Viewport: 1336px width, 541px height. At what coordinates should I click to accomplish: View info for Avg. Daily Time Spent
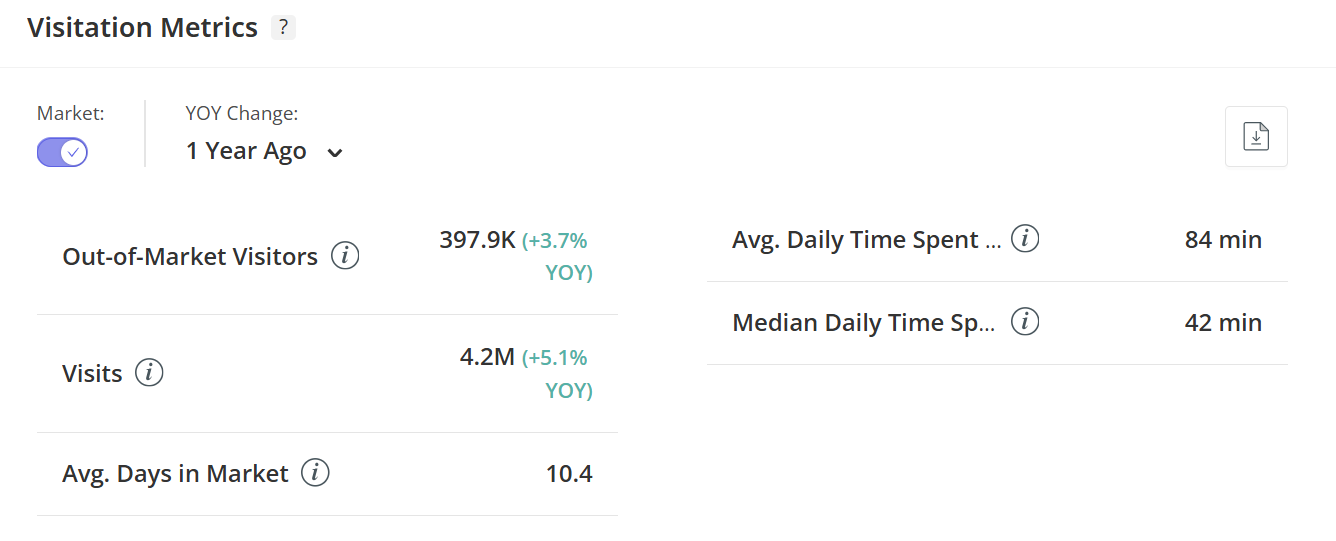[x=1025, y=240]
